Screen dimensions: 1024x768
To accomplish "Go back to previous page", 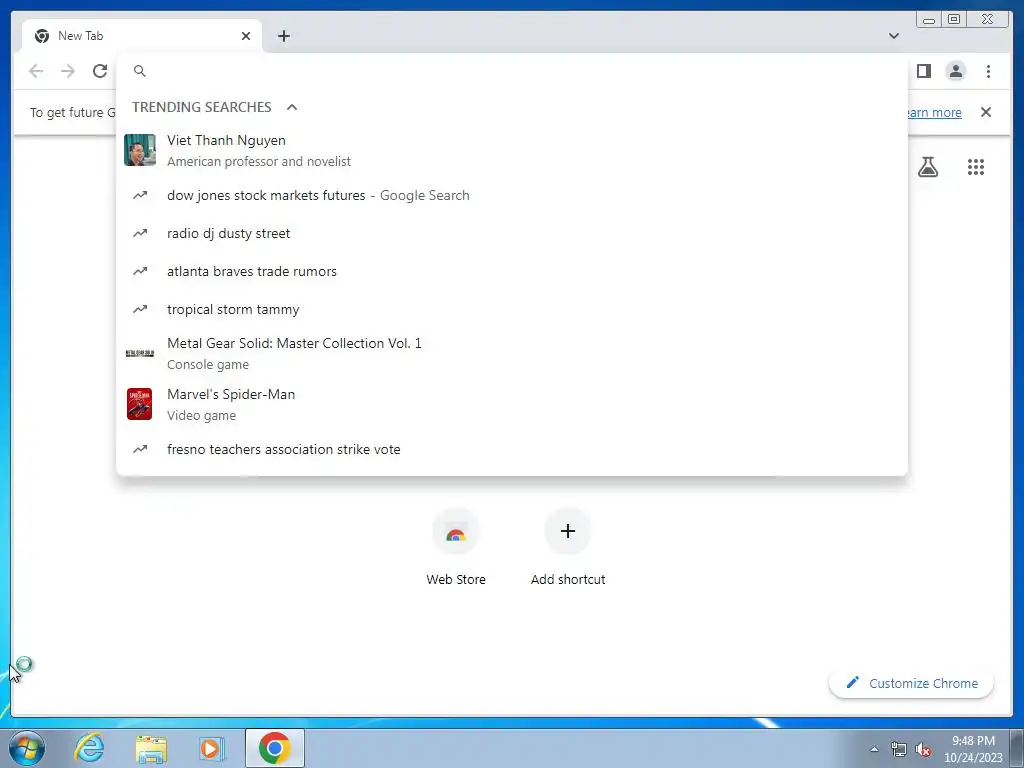I will (36, 71).
